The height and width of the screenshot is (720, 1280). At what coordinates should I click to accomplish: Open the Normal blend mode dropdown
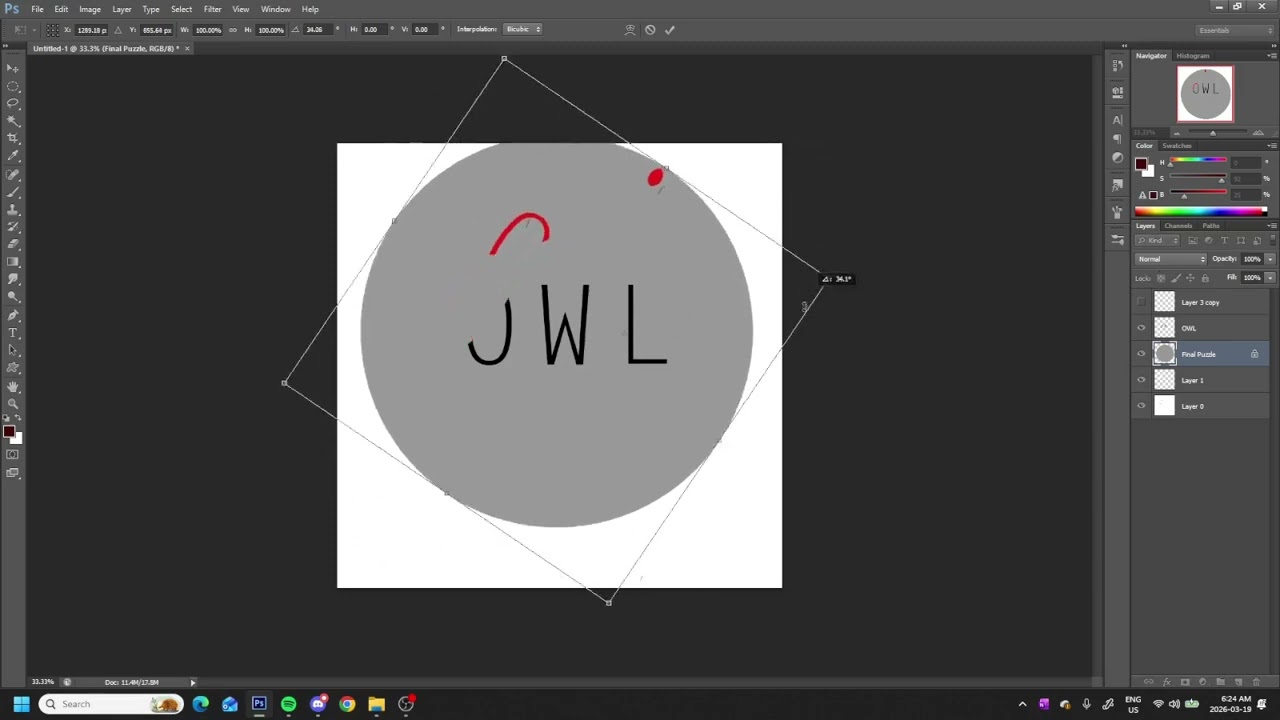coord(1171,259)
